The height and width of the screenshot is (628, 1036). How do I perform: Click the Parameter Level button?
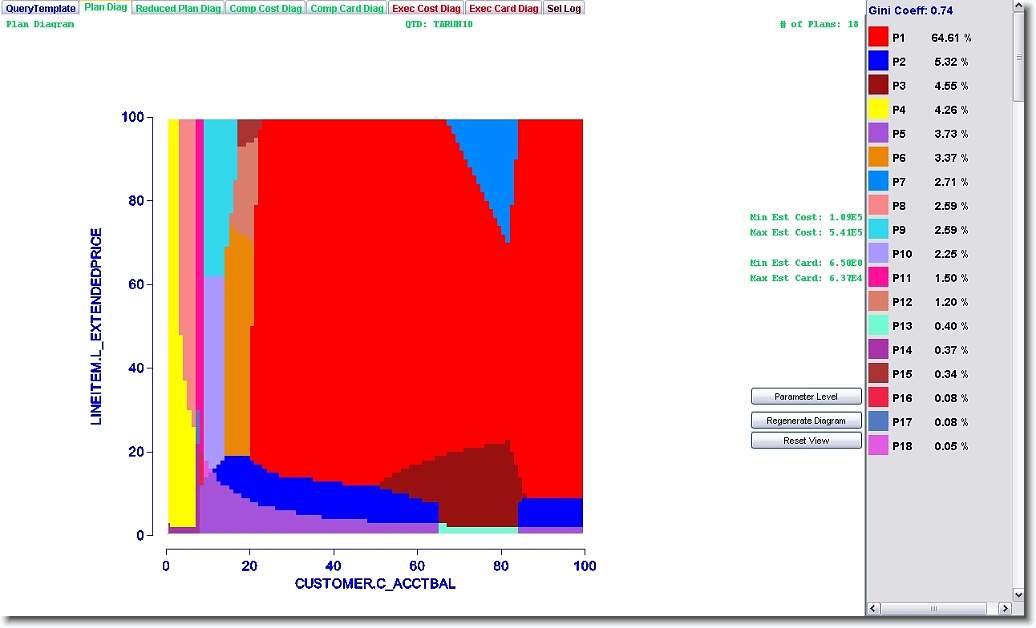(x=806, y=397)
